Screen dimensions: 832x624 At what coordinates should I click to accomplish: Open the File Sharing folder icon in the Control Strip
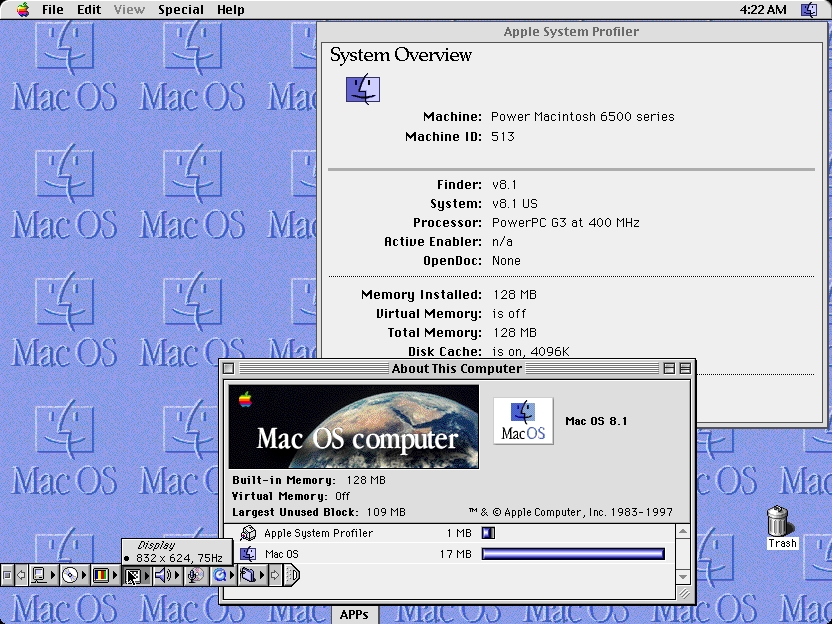tap(249, 575)
